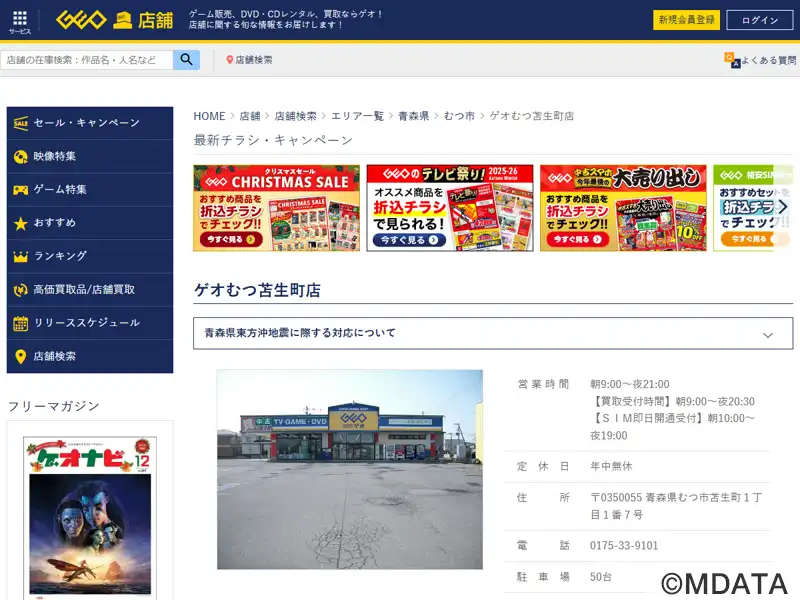Click the film reel icon for 映像特集
Image resolution: width=800 pixels, height=600 pixels.
click(20, 157)
